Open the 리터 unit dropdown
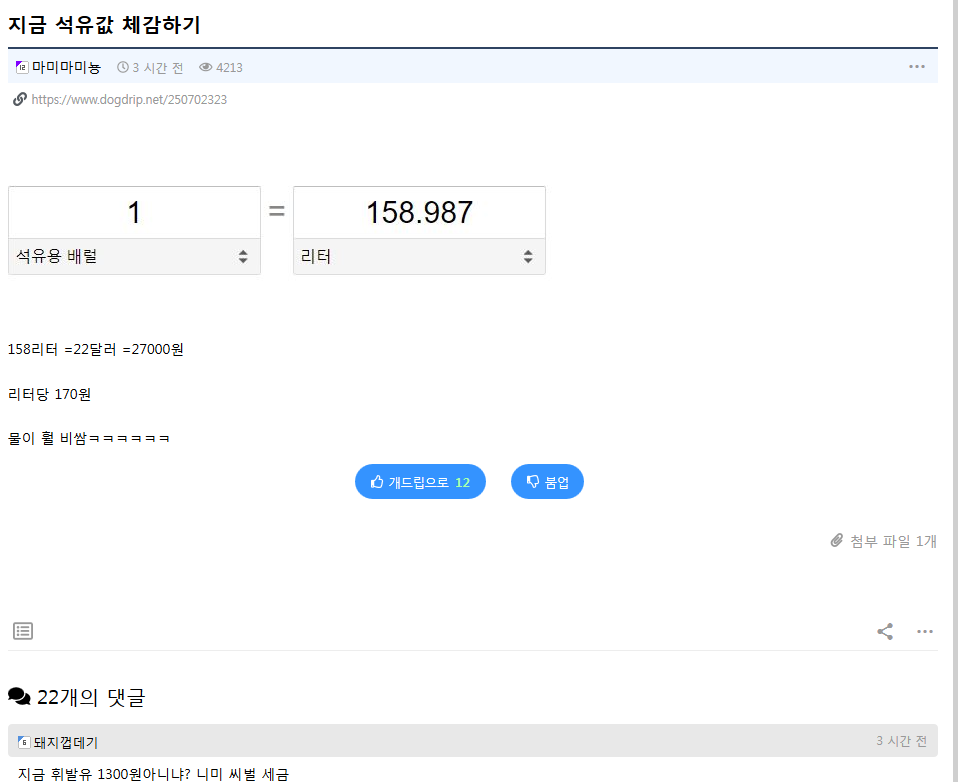The image size is (958, 782). tap(419, 257)
